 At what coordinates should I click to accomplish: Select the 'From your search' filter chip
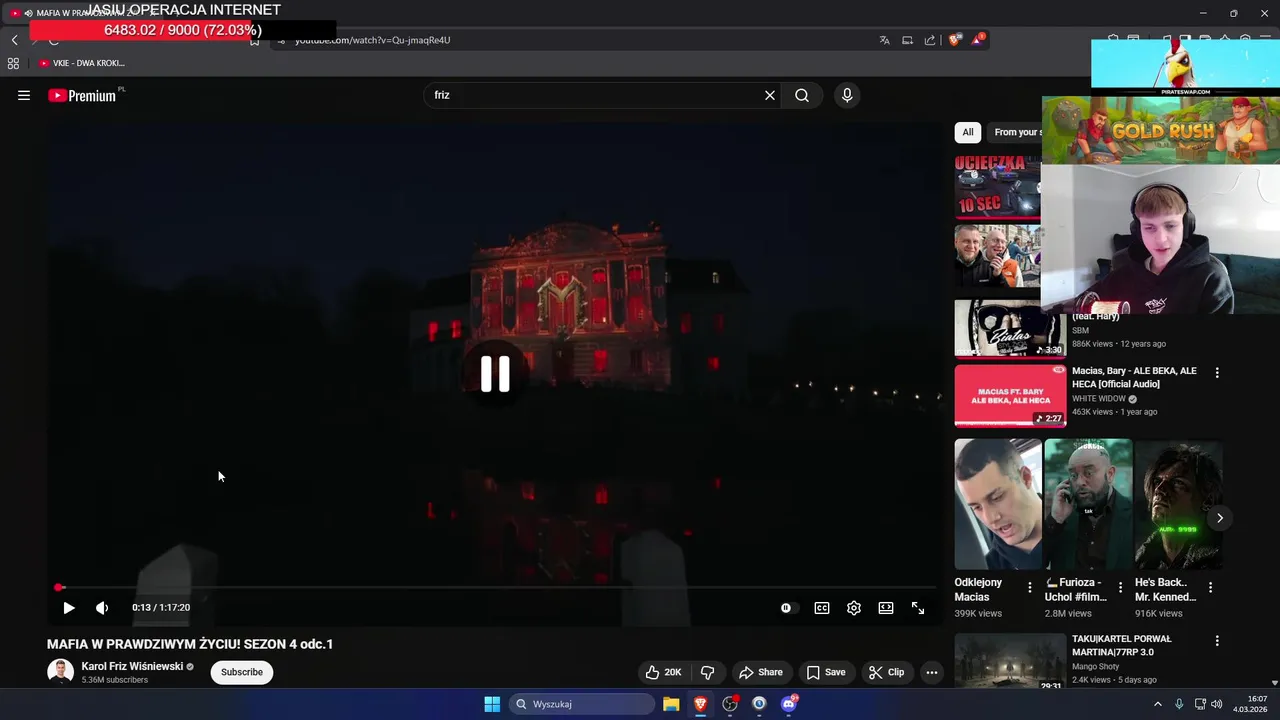(1014, 132)
